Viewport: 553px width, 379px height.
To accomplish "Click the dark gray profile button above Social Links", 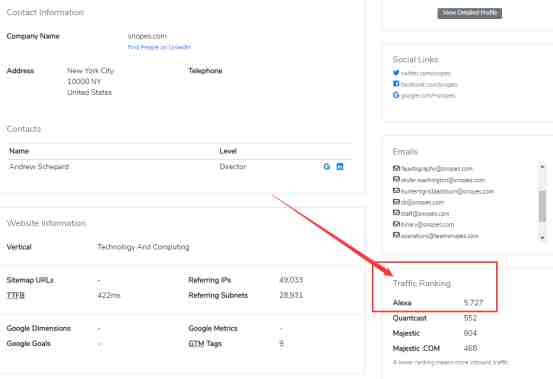I will point(470,13).
